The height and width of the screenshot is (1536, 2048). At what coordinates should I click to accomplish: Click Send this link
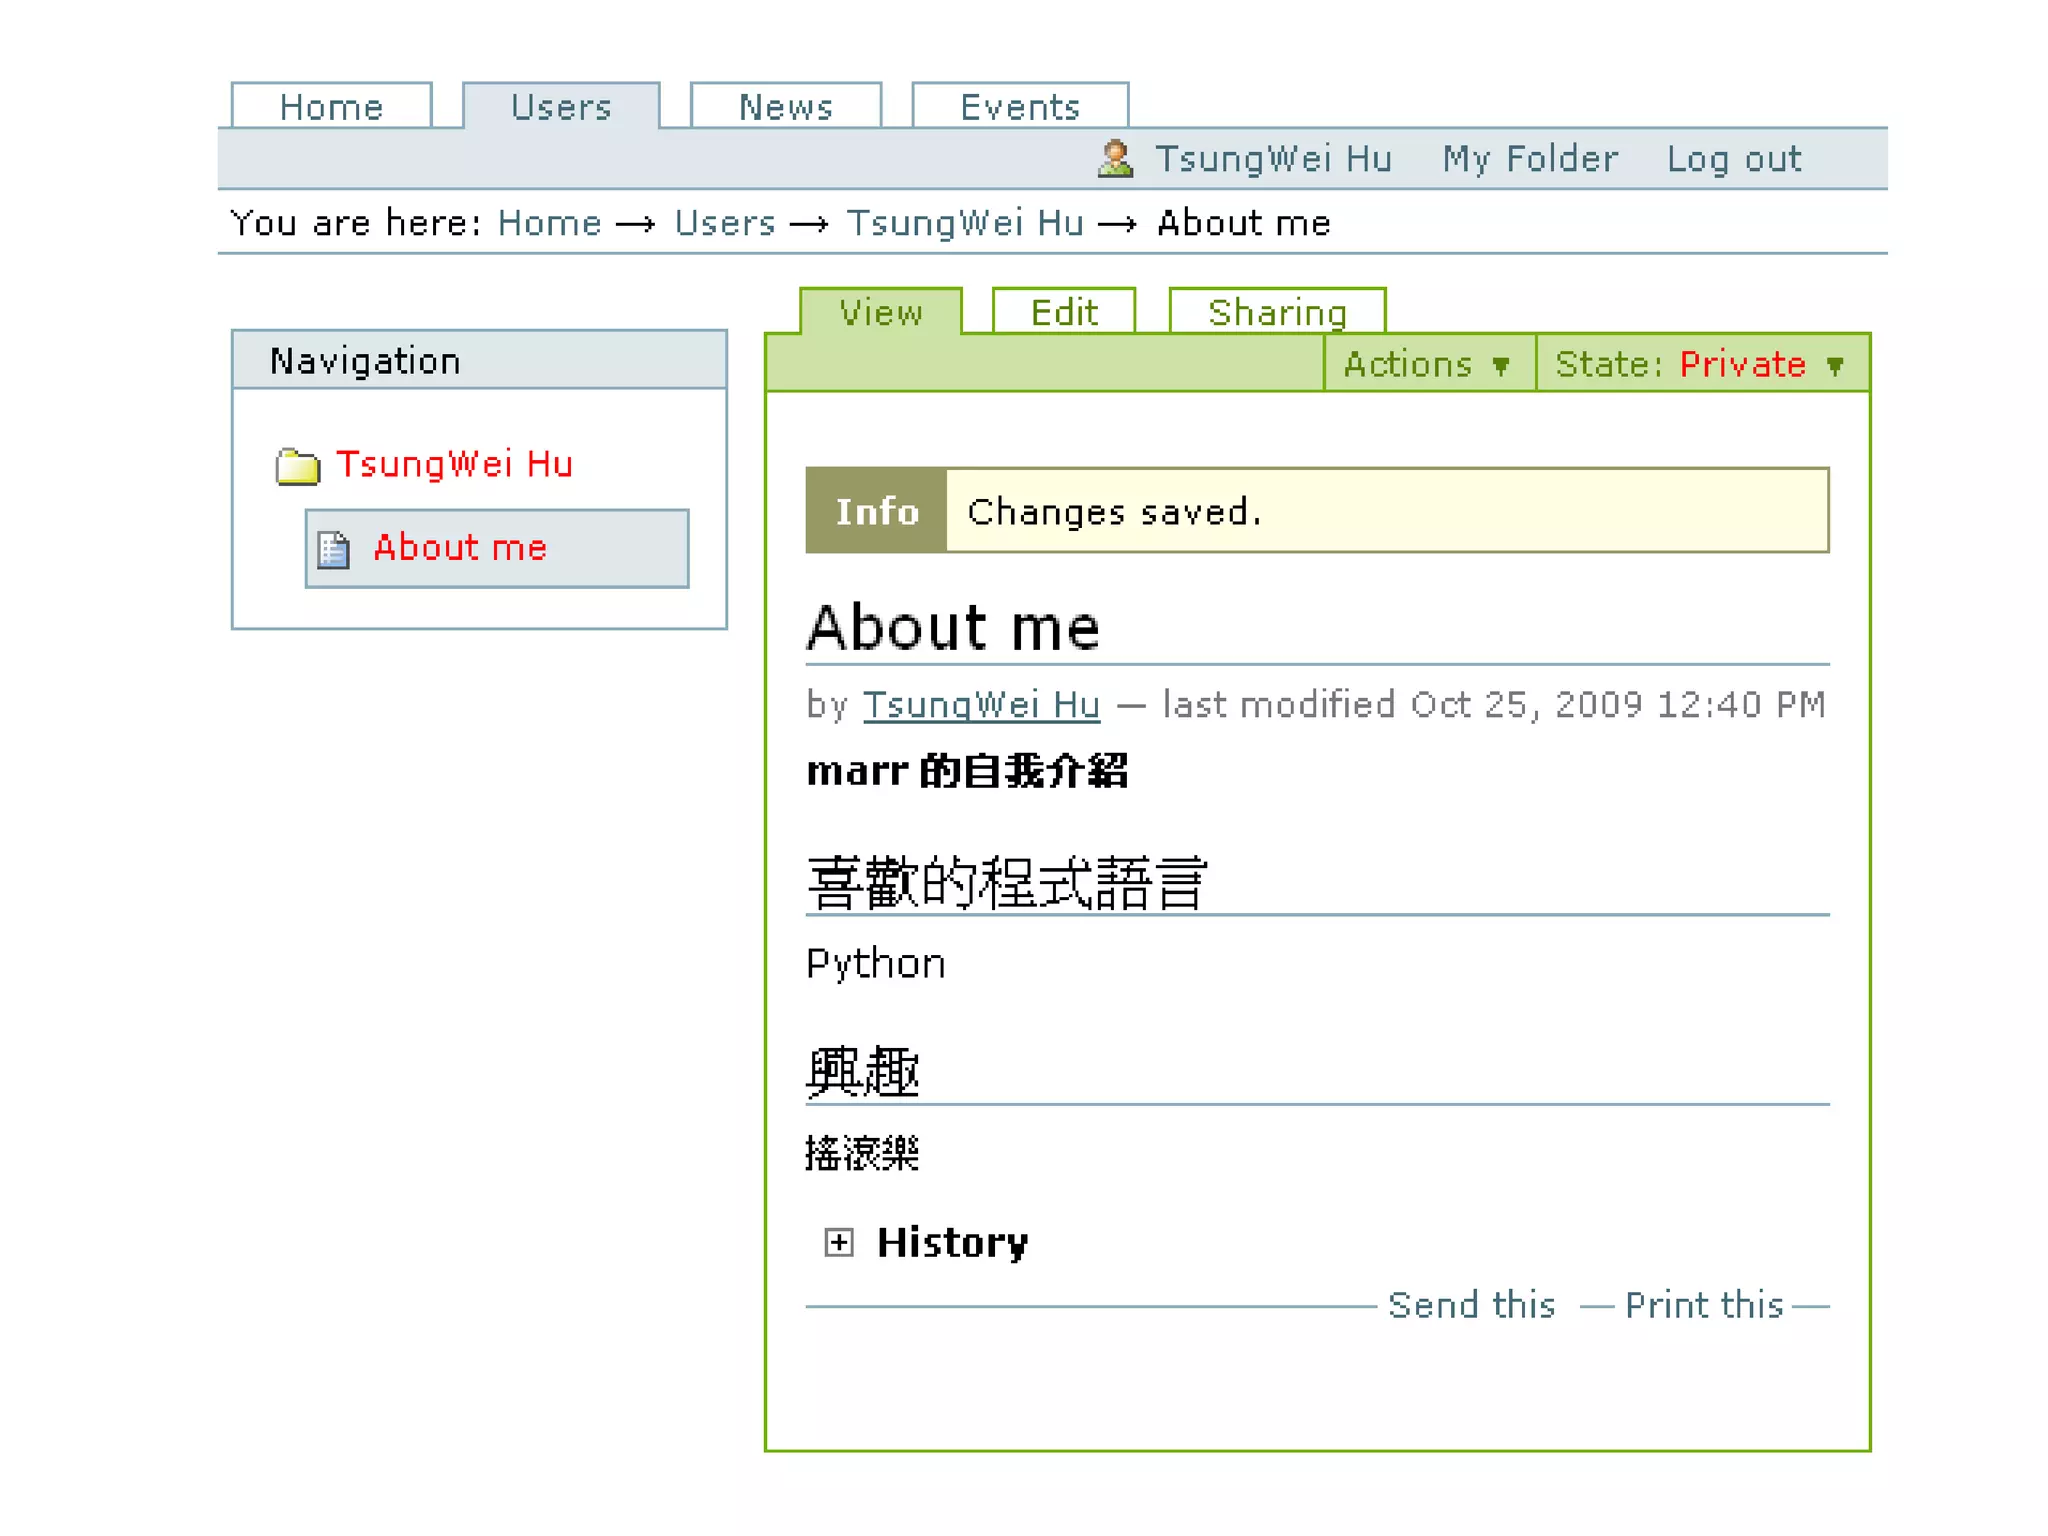pyautogui.click(x=1470, y=1305)
